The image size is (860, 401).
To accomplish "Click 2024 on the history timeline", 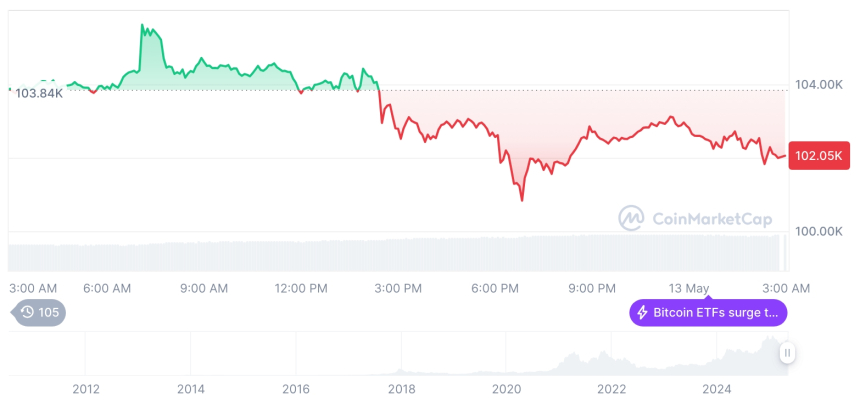I will (x=717, y=389).
